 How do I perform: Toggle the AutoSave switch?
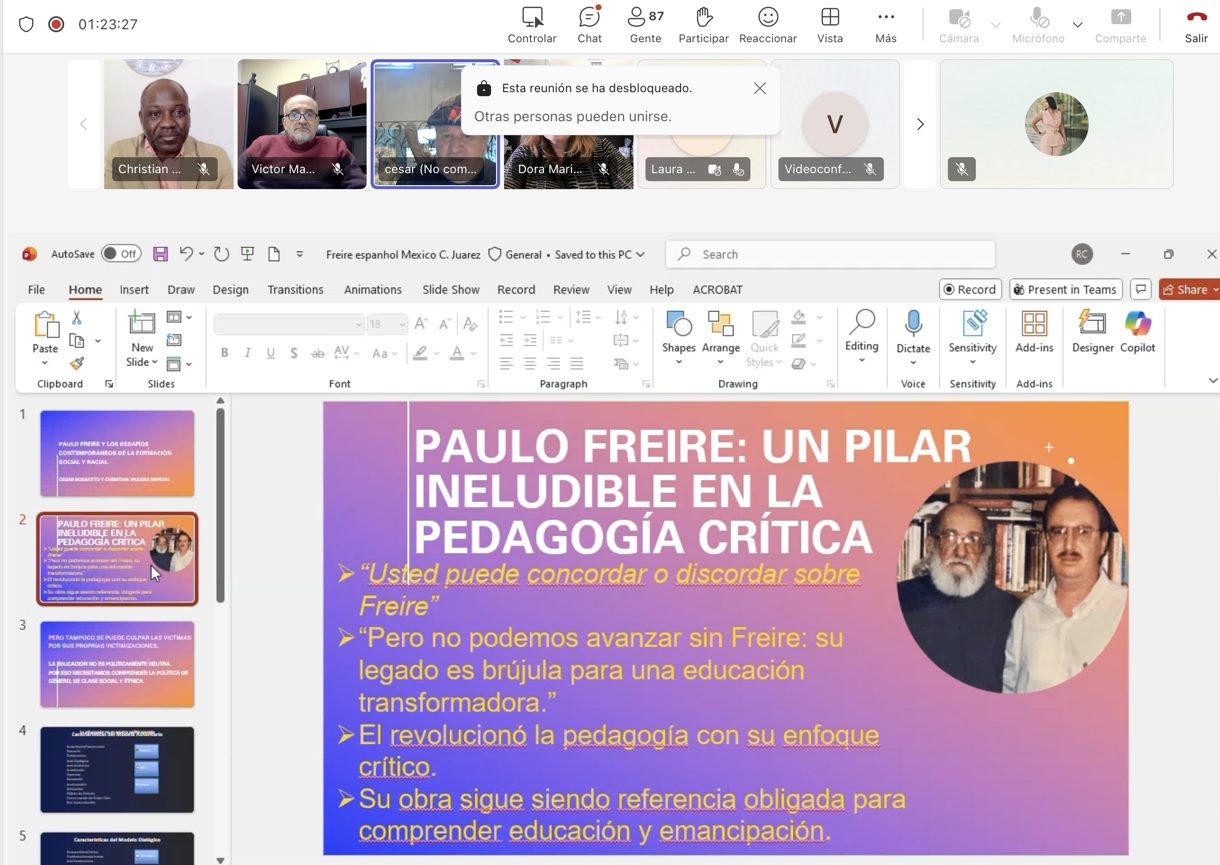pyautogui.click(x=121, y=254)
